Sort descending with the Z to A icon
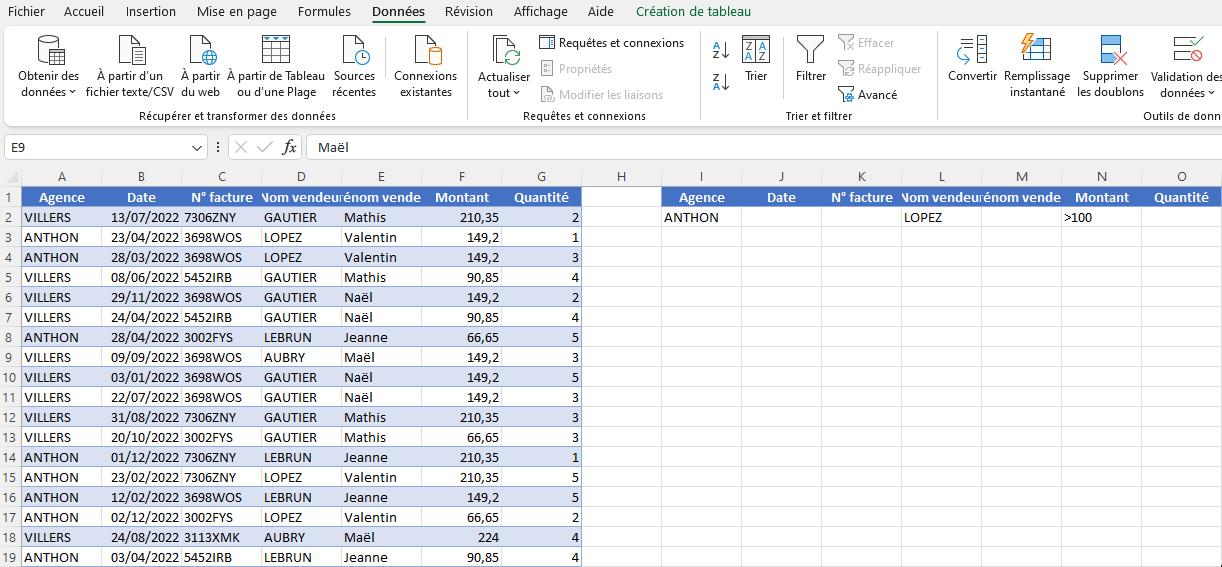1222x567 pixels. click(x=720, y=80)
